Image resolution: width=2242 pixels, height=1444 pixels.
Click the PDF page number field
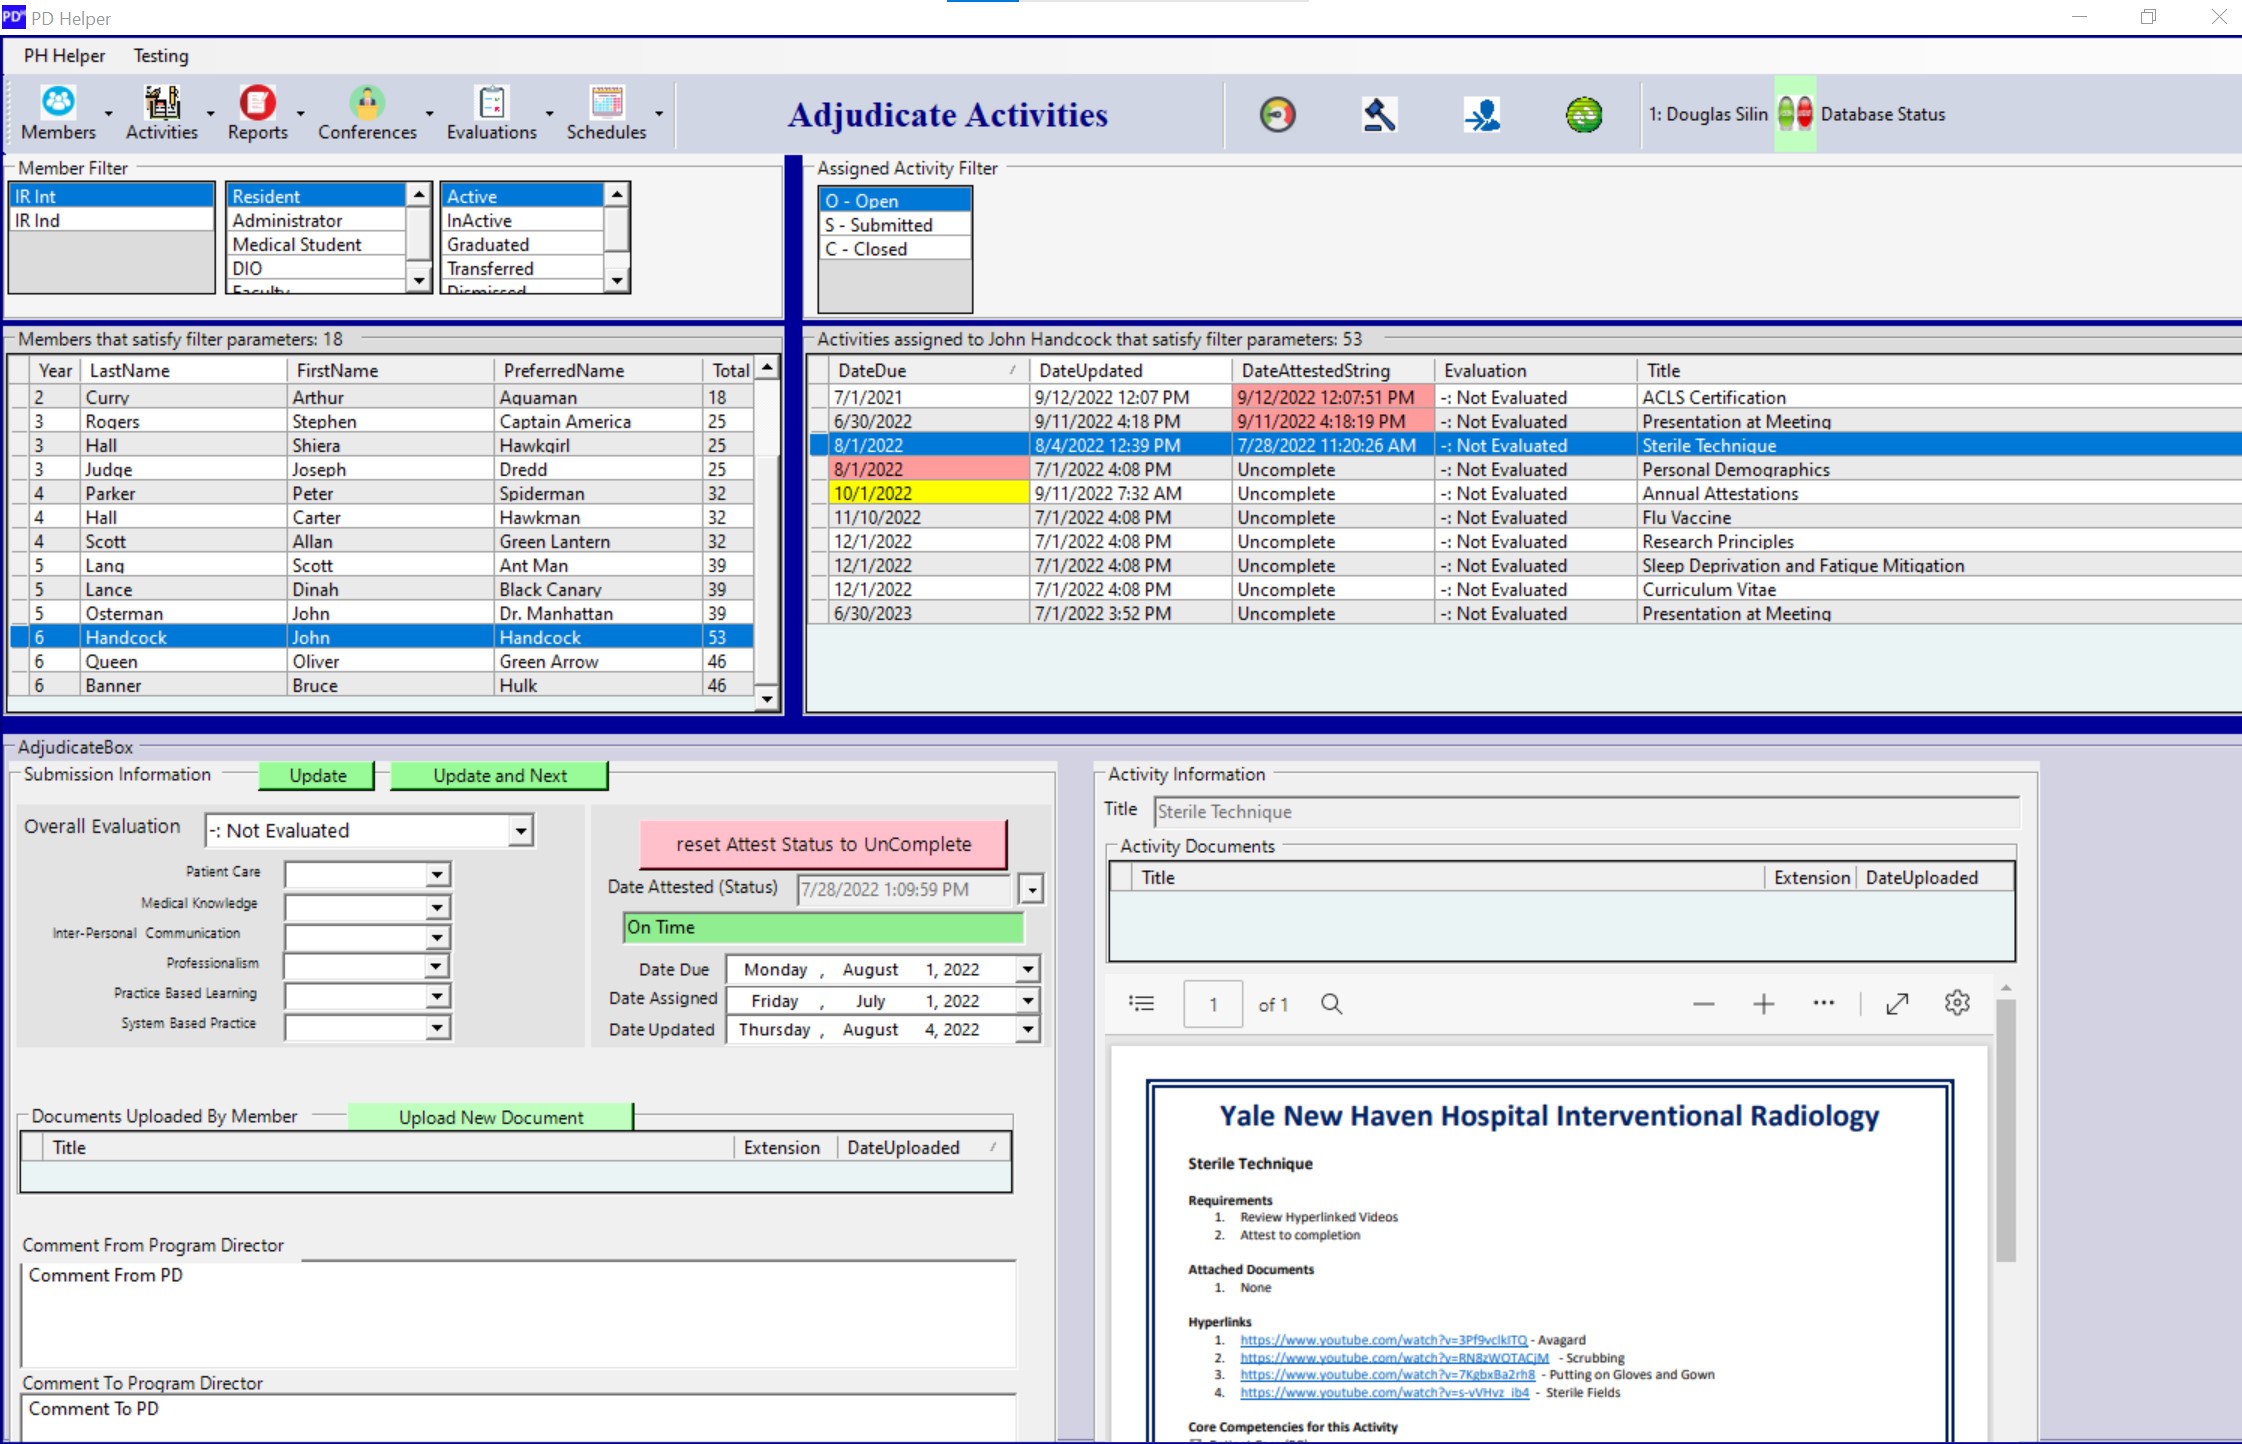(1213, 1004)
